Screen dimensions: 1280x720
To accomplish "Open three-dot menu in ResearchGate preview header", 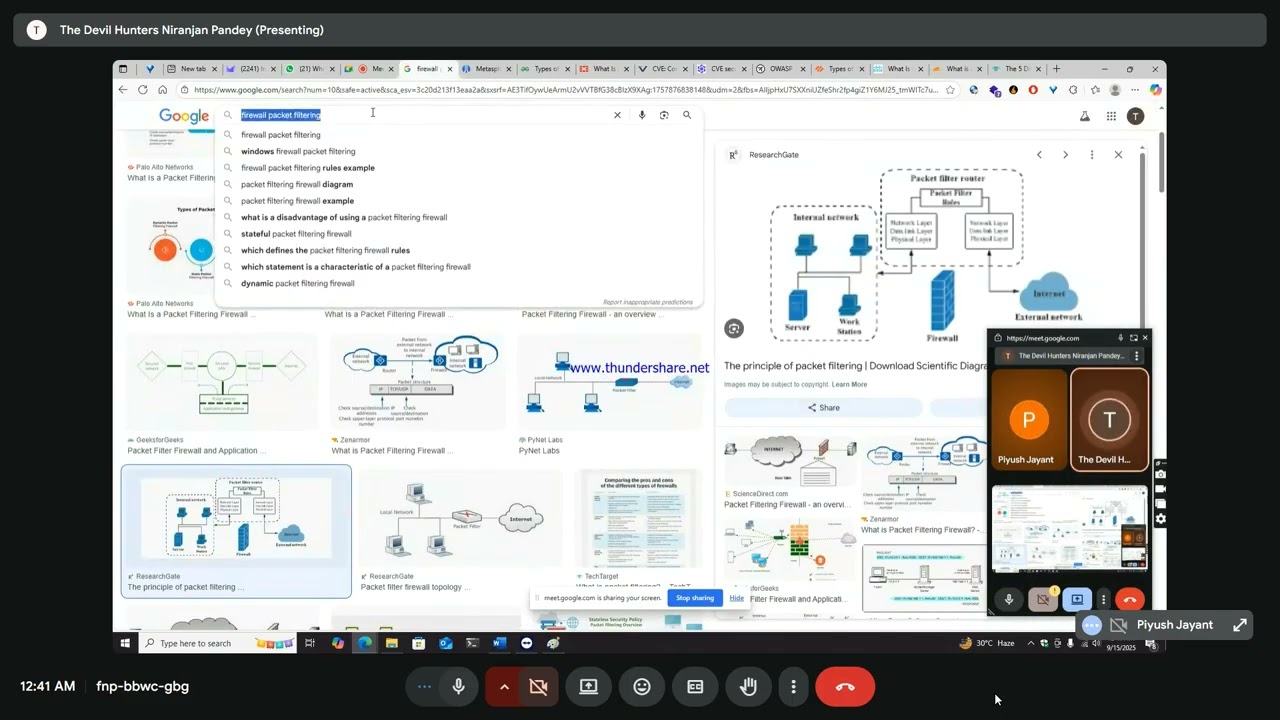I will (1092, 155).
